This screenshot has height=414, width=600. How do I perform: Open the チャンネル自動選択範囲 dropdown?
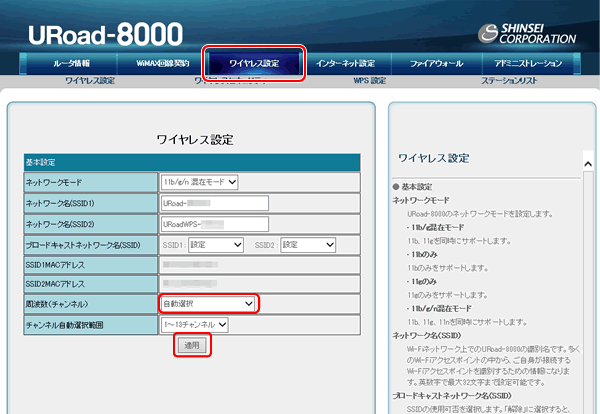tap(194, 324)
